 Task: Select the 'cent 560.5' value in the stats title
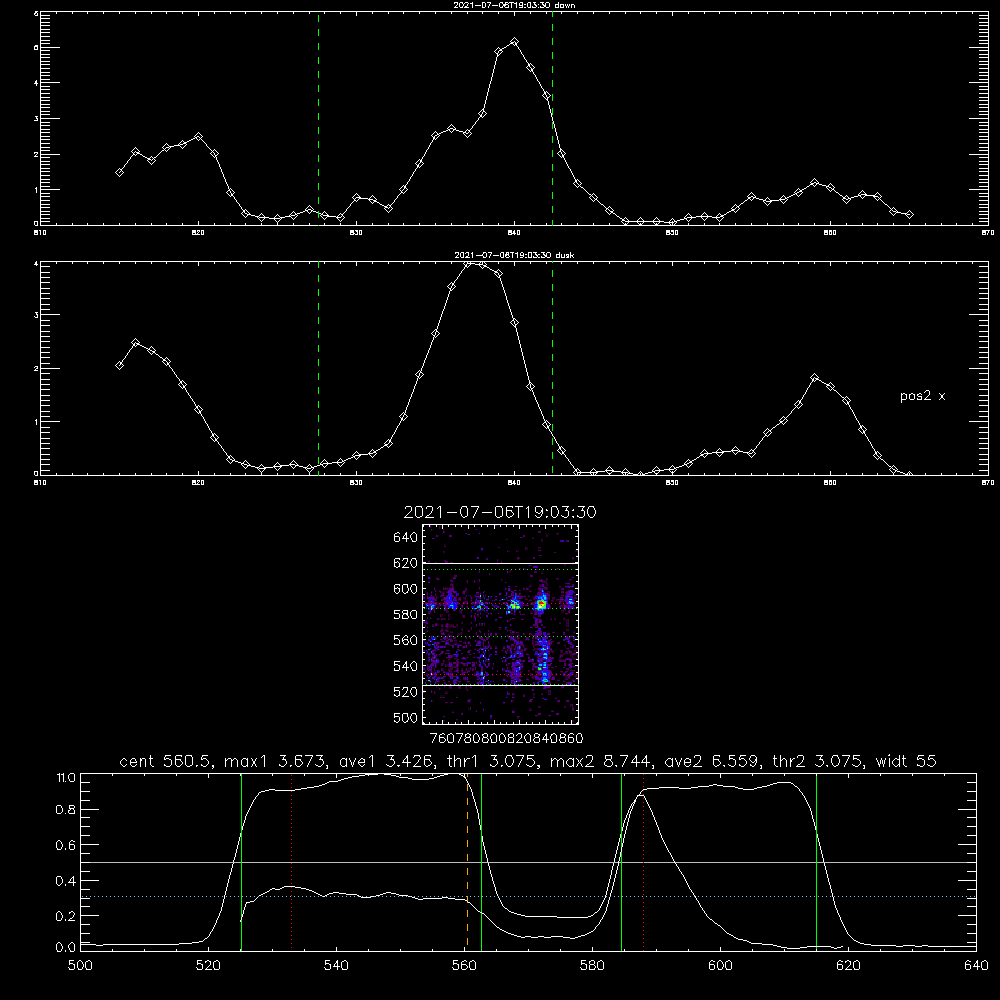[165, 761]
